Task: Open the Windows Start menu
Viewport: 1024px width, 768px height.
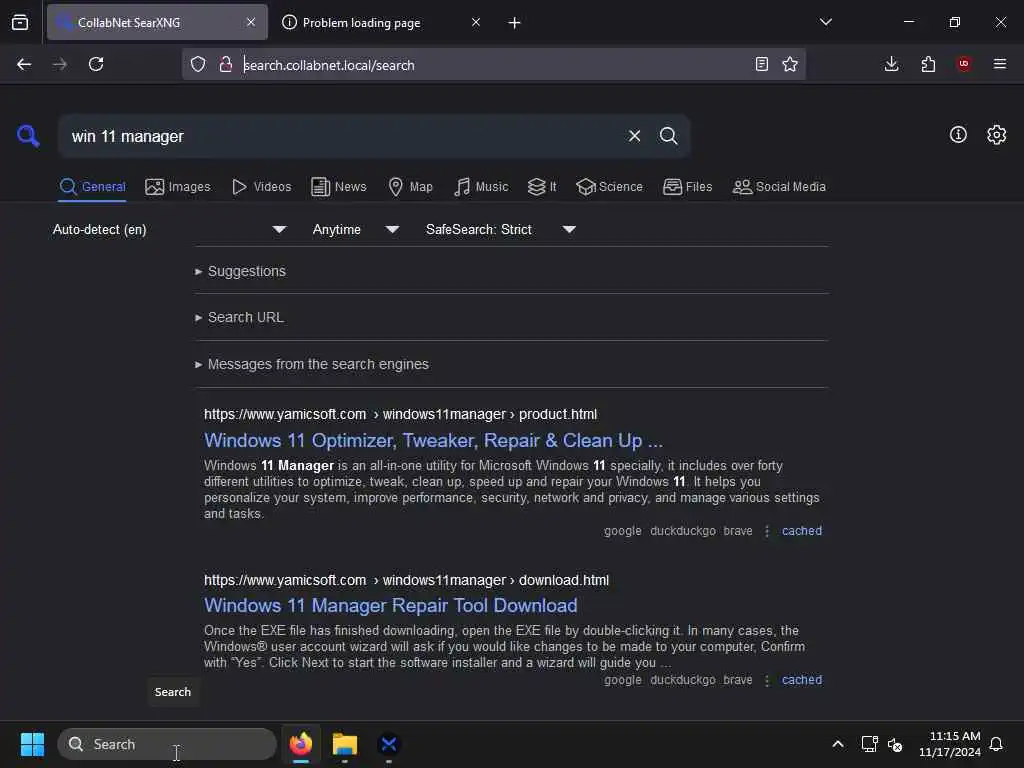Action: click(x=32, y=744)
